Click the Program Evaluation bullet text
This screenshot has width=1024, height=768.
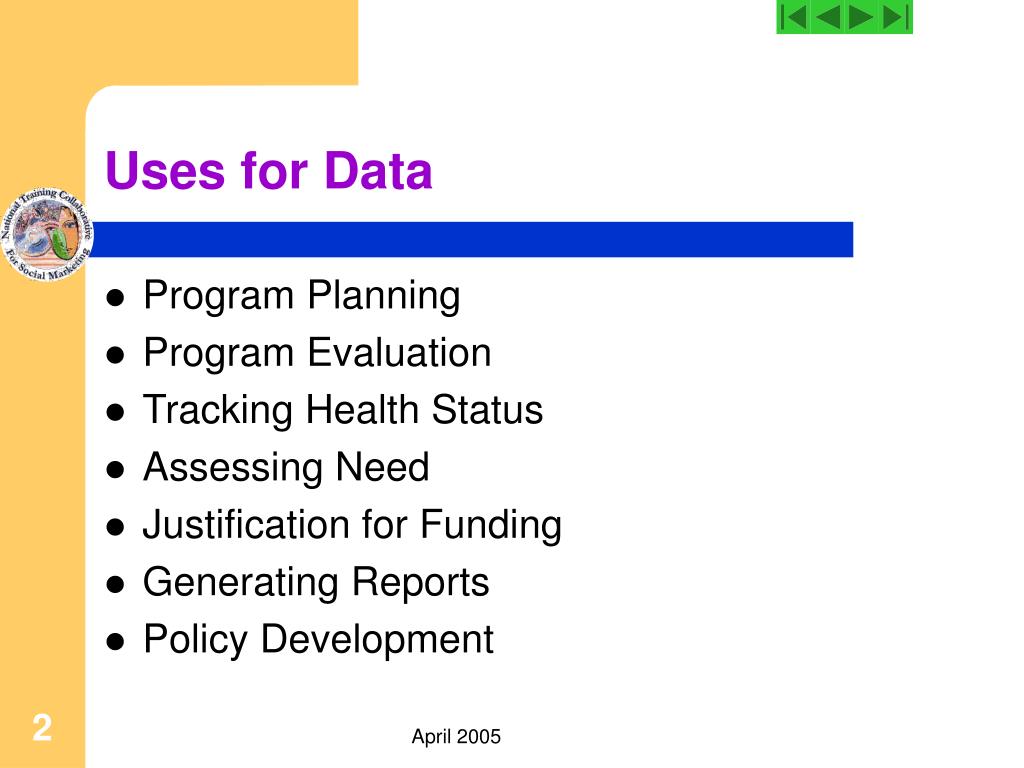[x=317, y=353]
